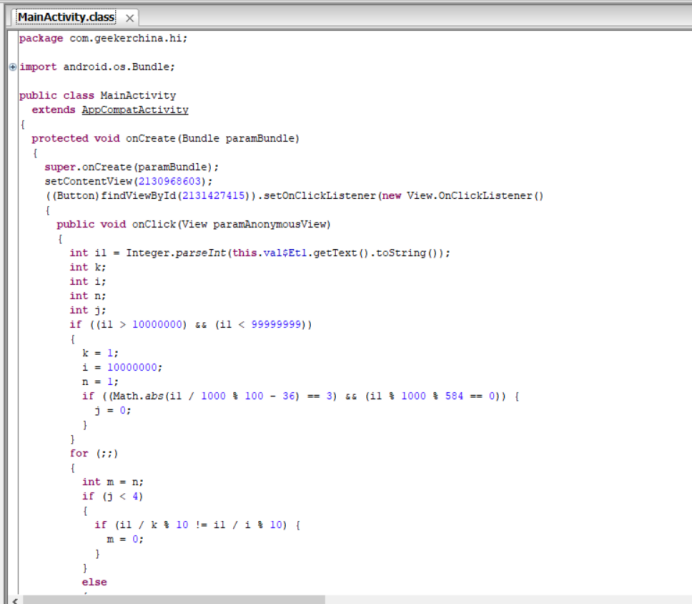Click the setContentView(2130968603) line
The image size is (693, 604).
(129, 181)
